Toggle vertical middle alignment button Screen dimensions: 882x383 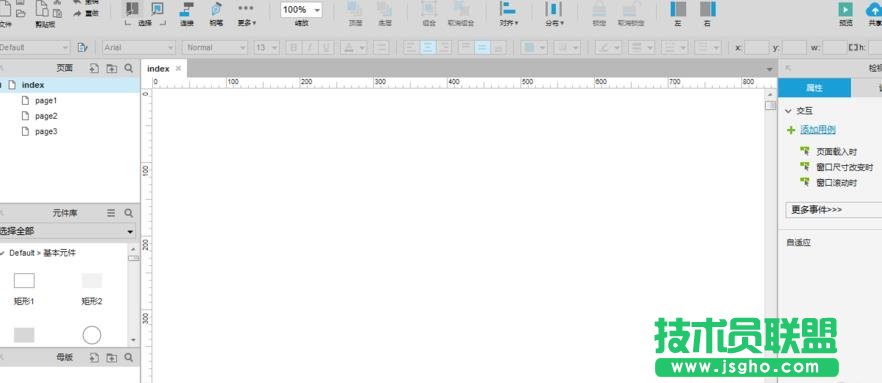coord(482,48)
